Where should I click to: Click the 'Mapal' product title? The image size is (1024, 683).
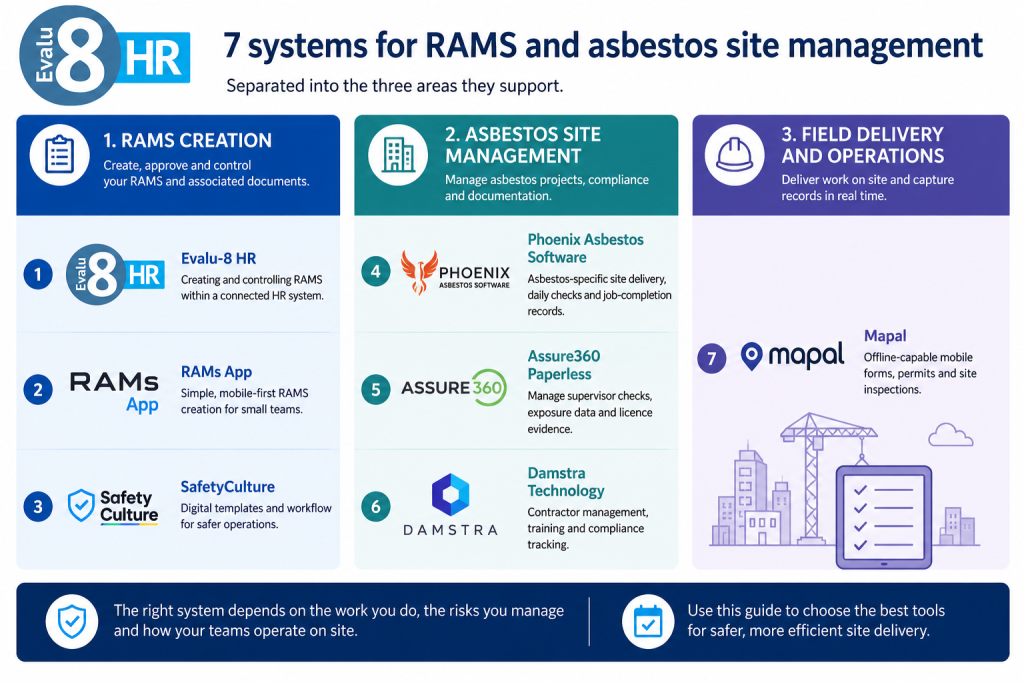tap(885, 336)
